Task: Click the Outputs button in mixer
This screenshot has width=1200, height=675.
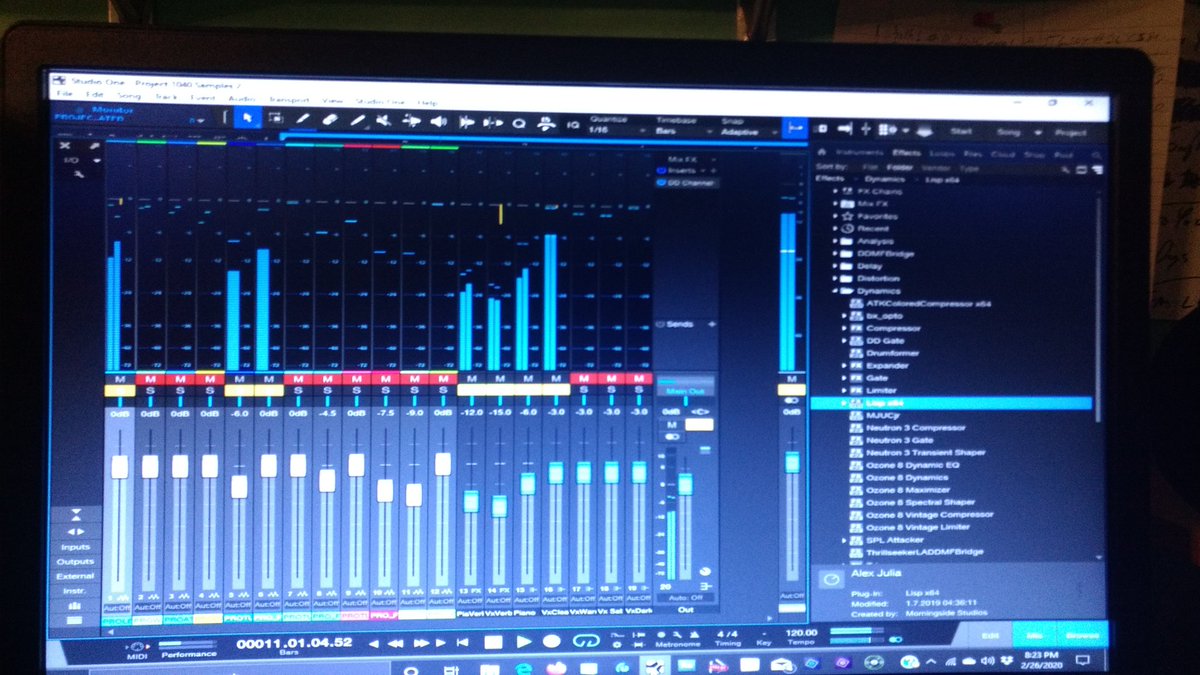Action: point(75,561)
